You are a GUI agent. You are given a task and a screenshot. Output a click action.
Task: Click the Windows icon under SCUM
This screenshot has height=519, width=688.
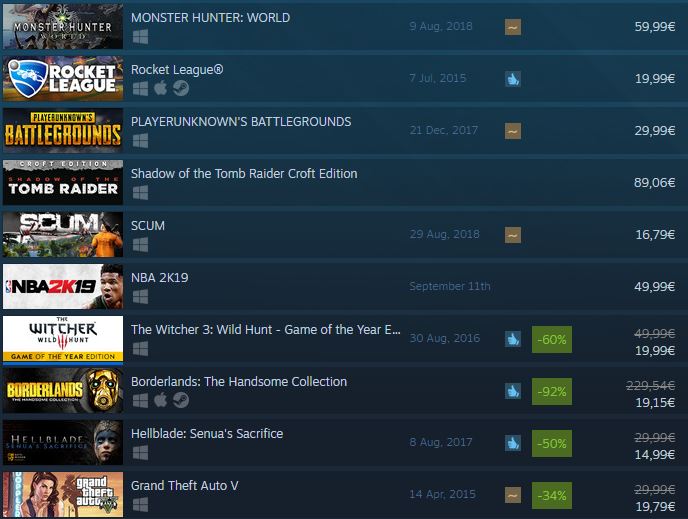pyautogui.click(x=140, y=245)
